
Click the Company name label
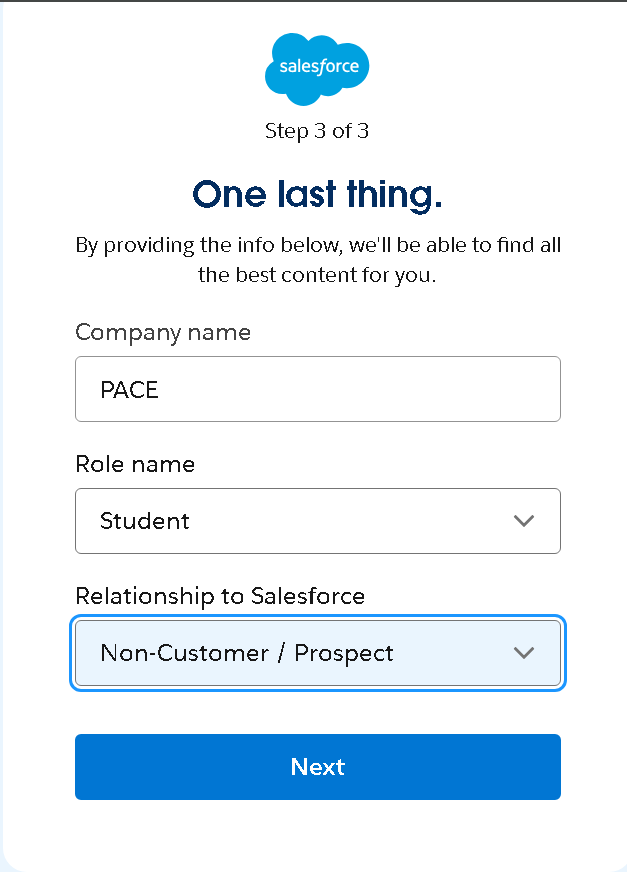[x=163, y=332]
